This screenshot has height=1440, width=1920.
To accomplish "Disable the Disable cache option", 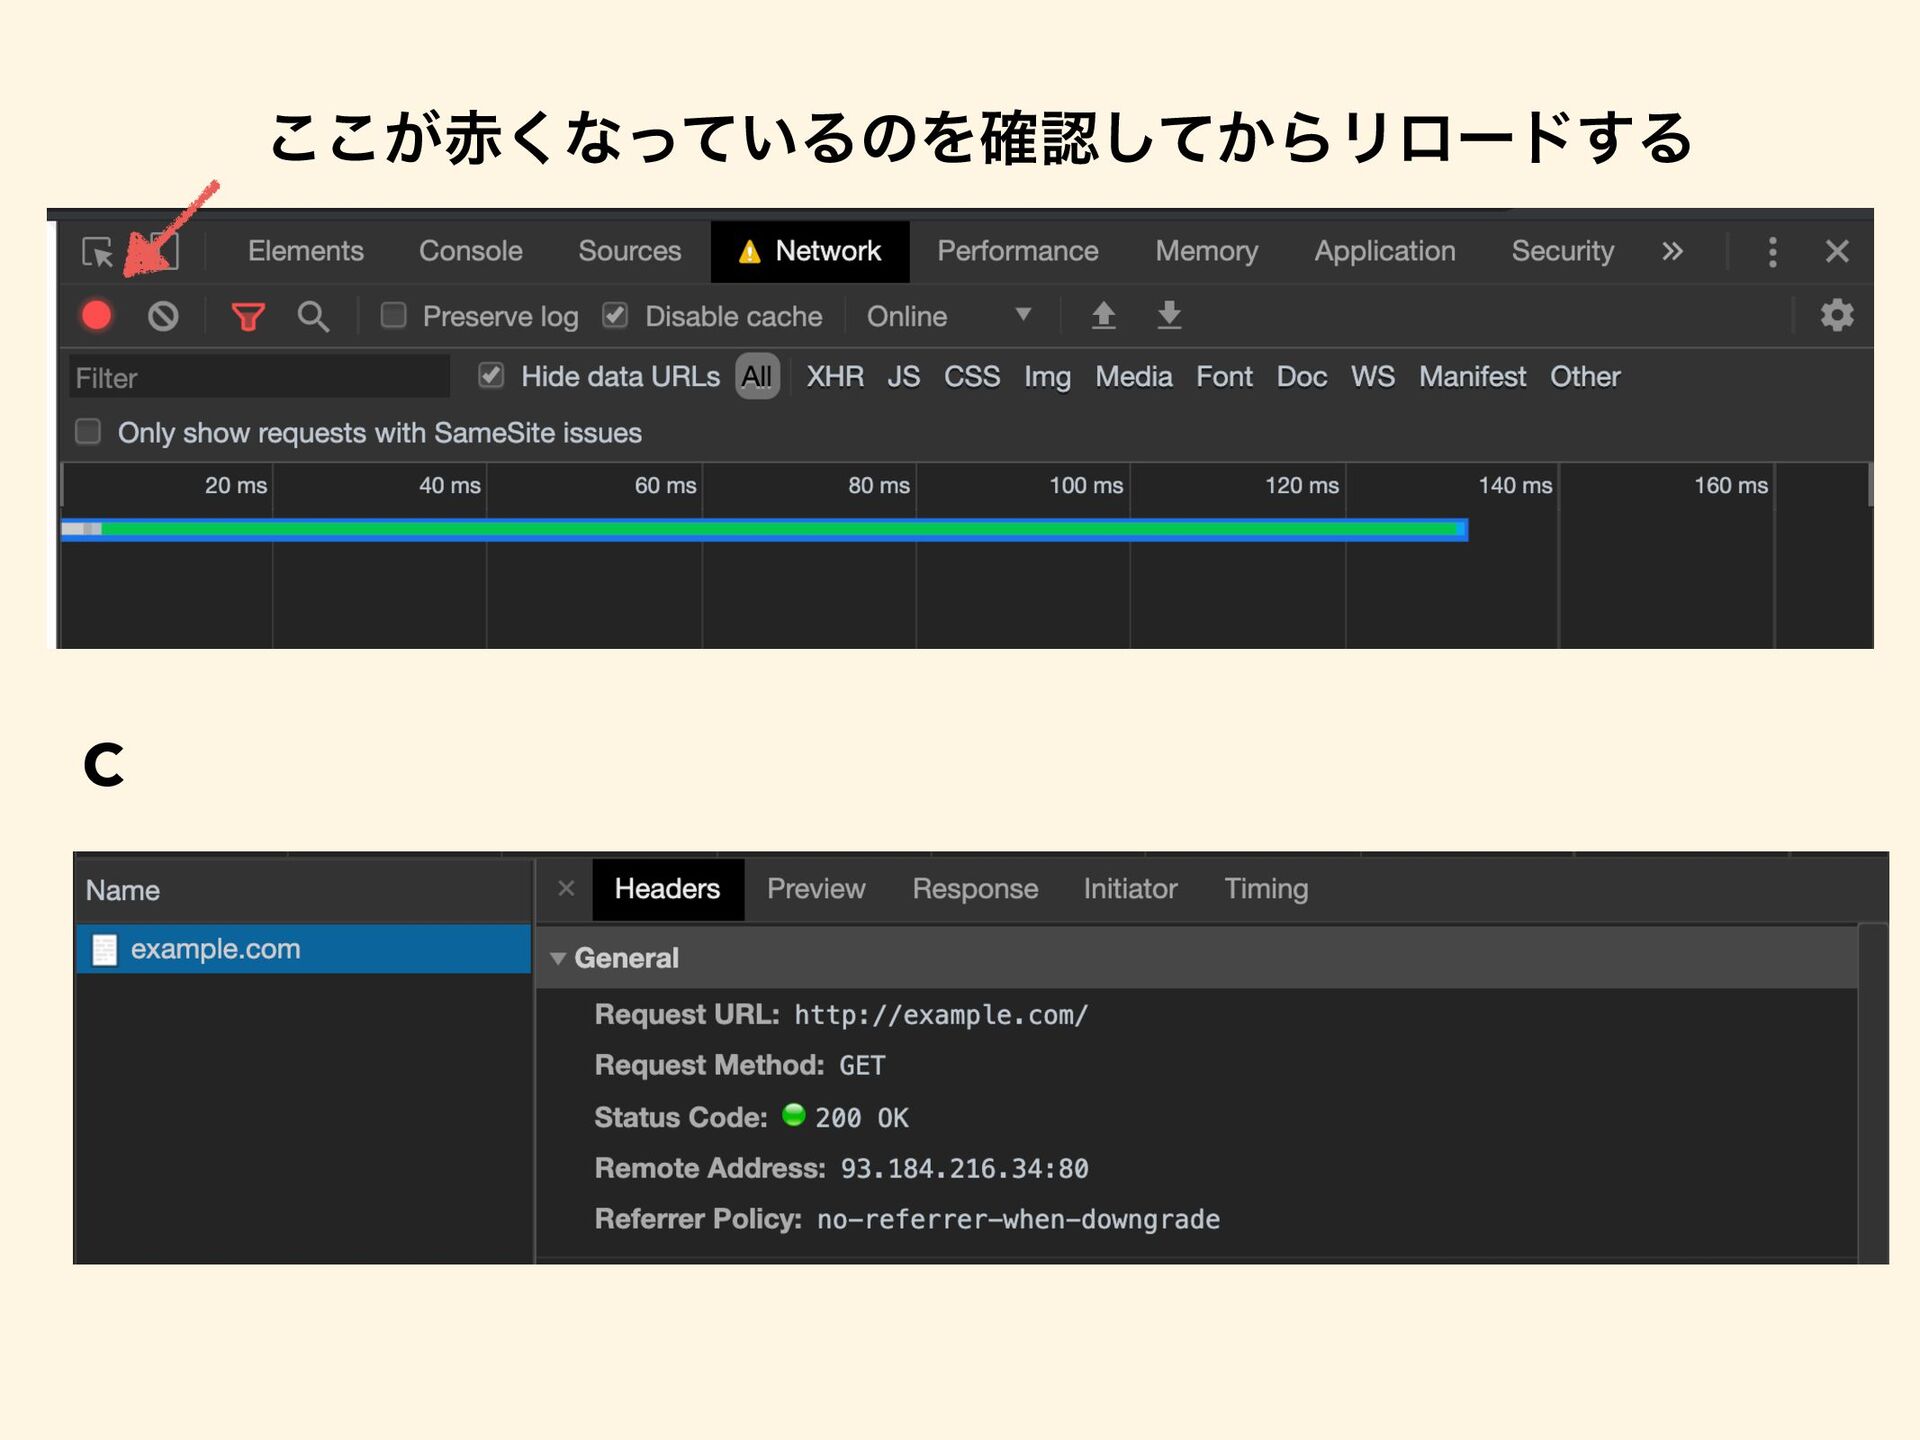I will (615, 315).
